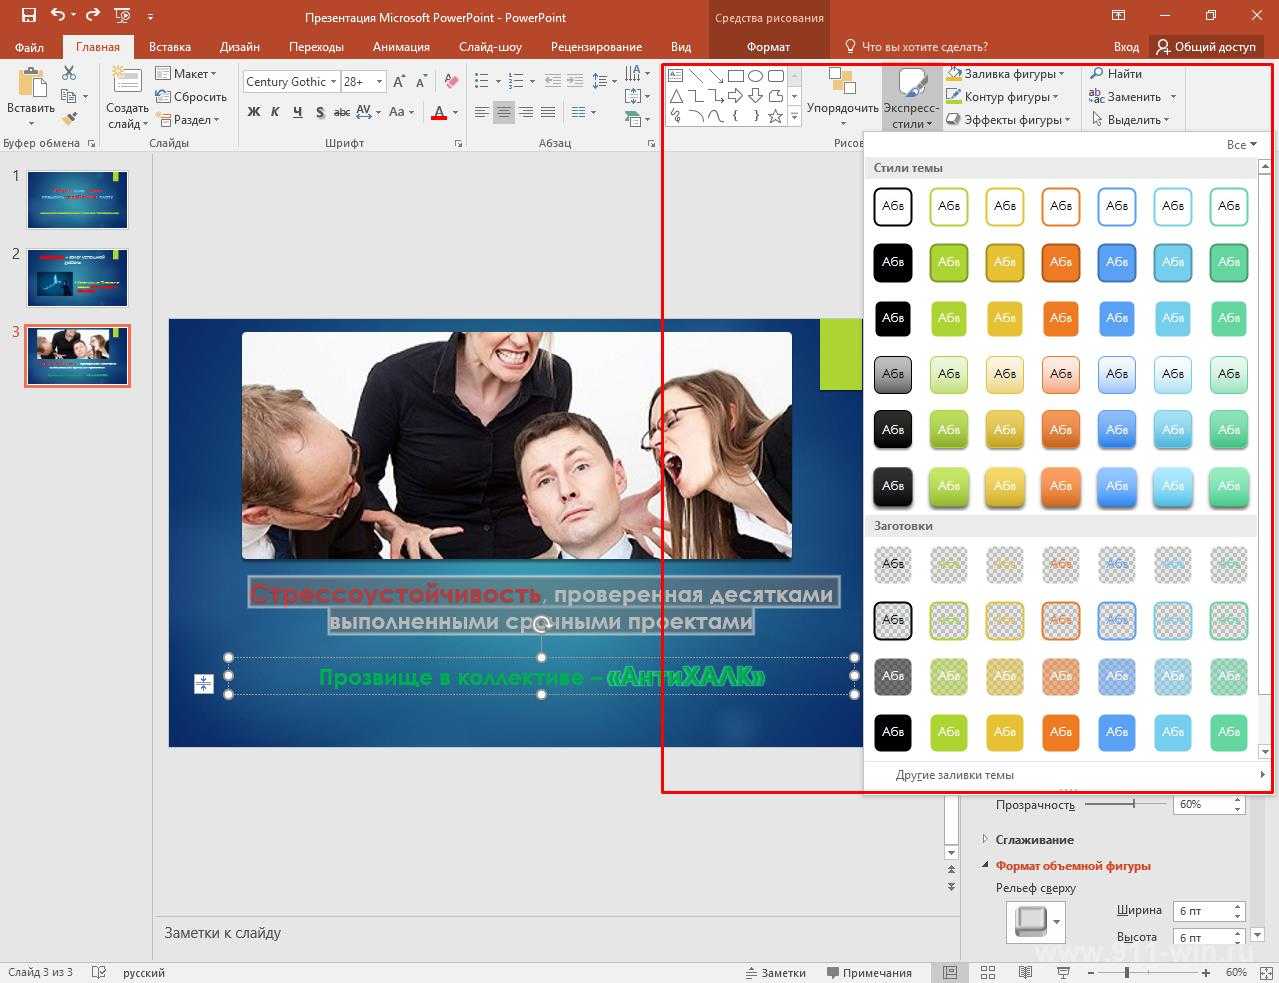Image resolution: width=1279 pixels, height=983 pixels.
Task: Click the Ширина 6 пт input field
Action: click(x=1203, y=911)
